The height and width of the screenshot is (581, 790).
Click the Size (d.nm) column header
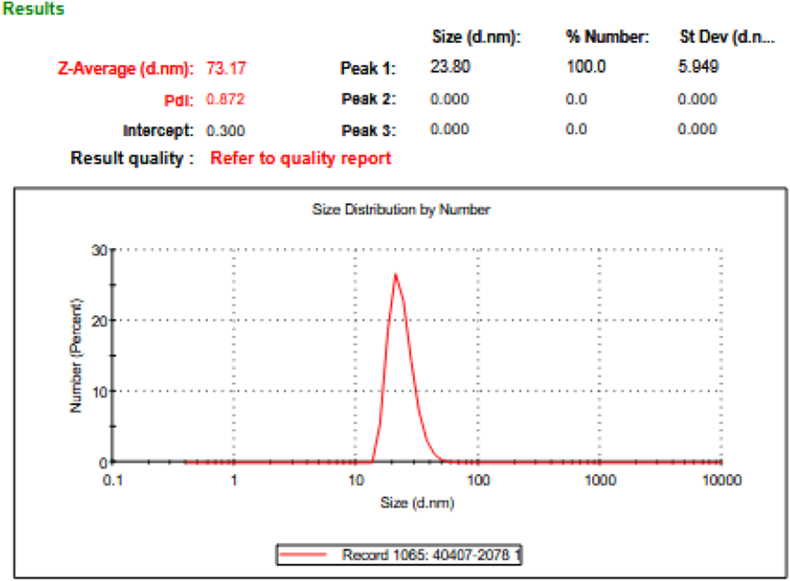click(476, 37)
